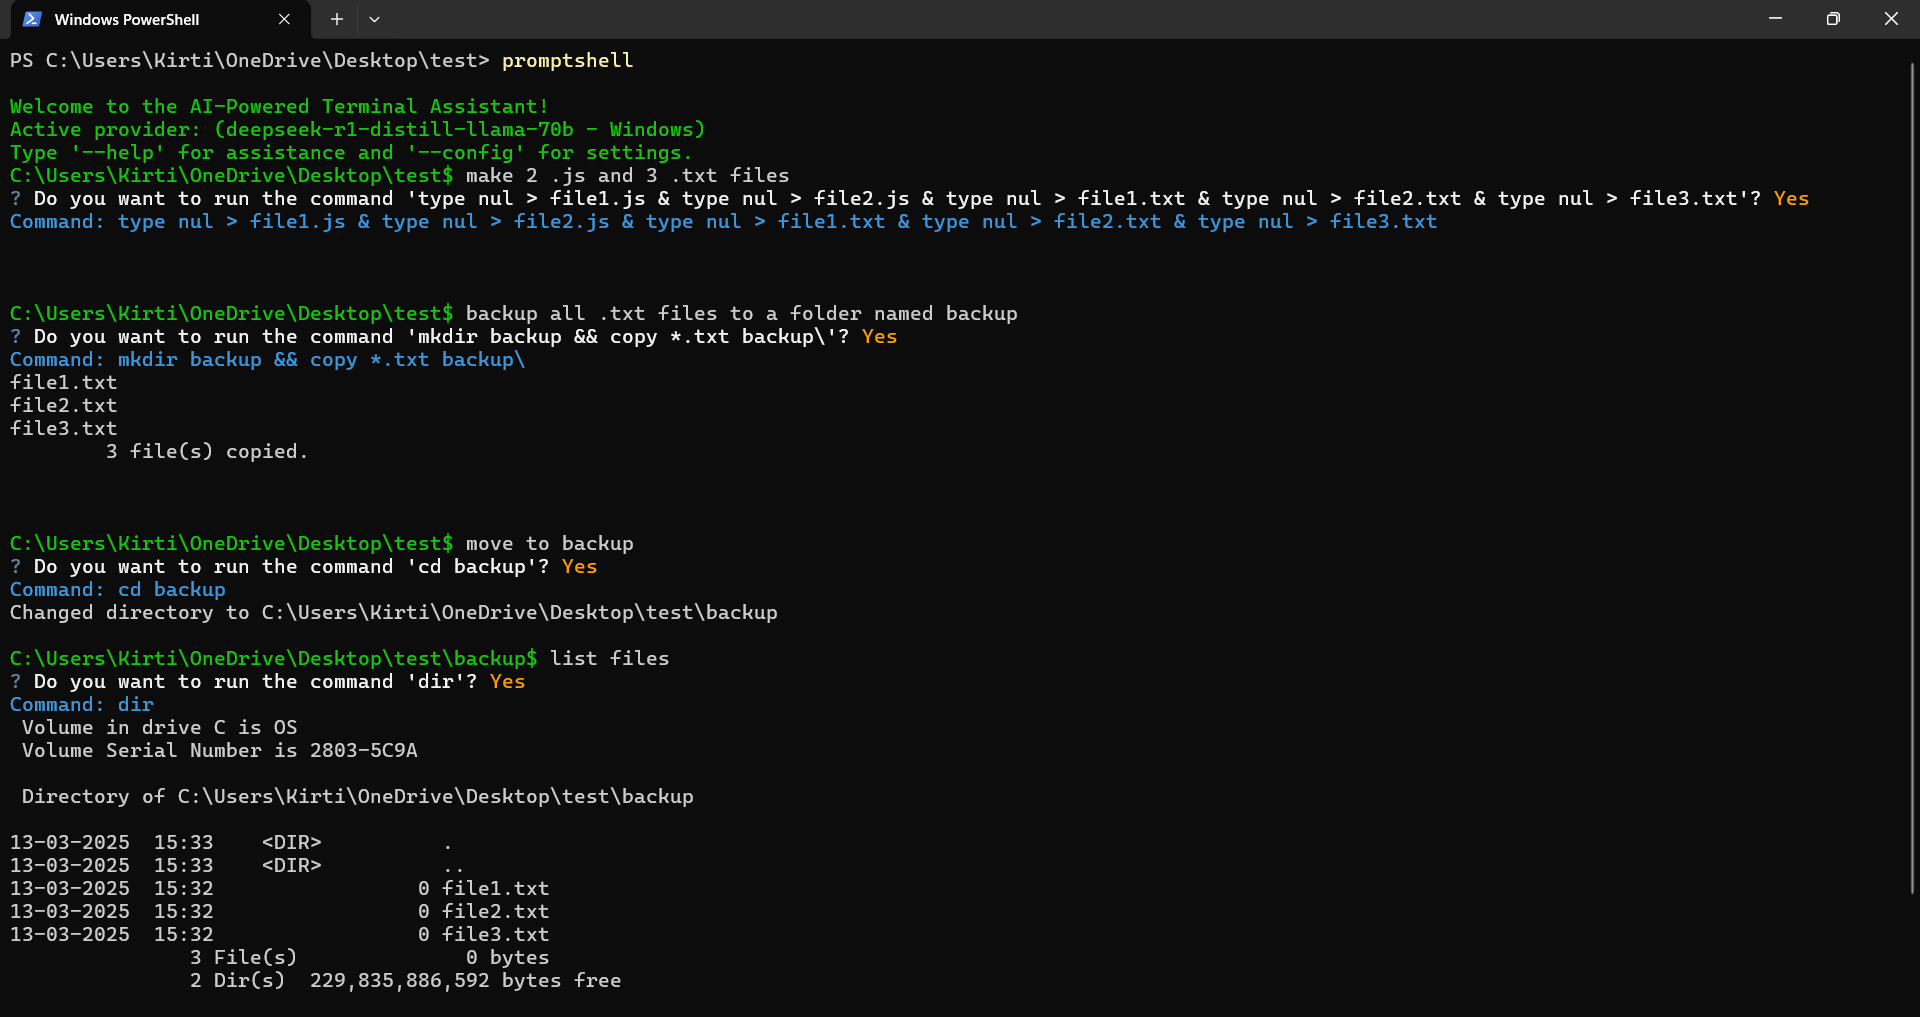Click the 'Yes' answer after 'cd backup' confirmation
This screenshot has width=1920, height=1017.
579,567
